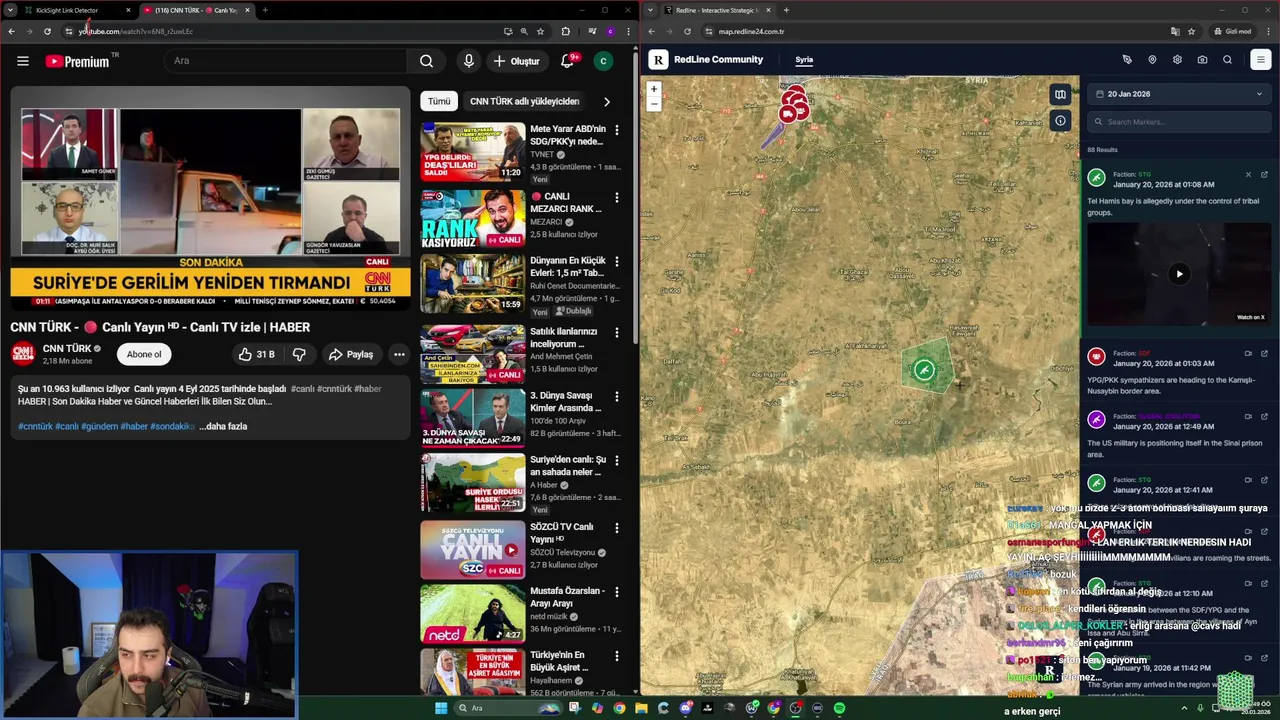Like the video with 31 B button
Viewport: 1280px width, 720px height.
tap(257, 354)
